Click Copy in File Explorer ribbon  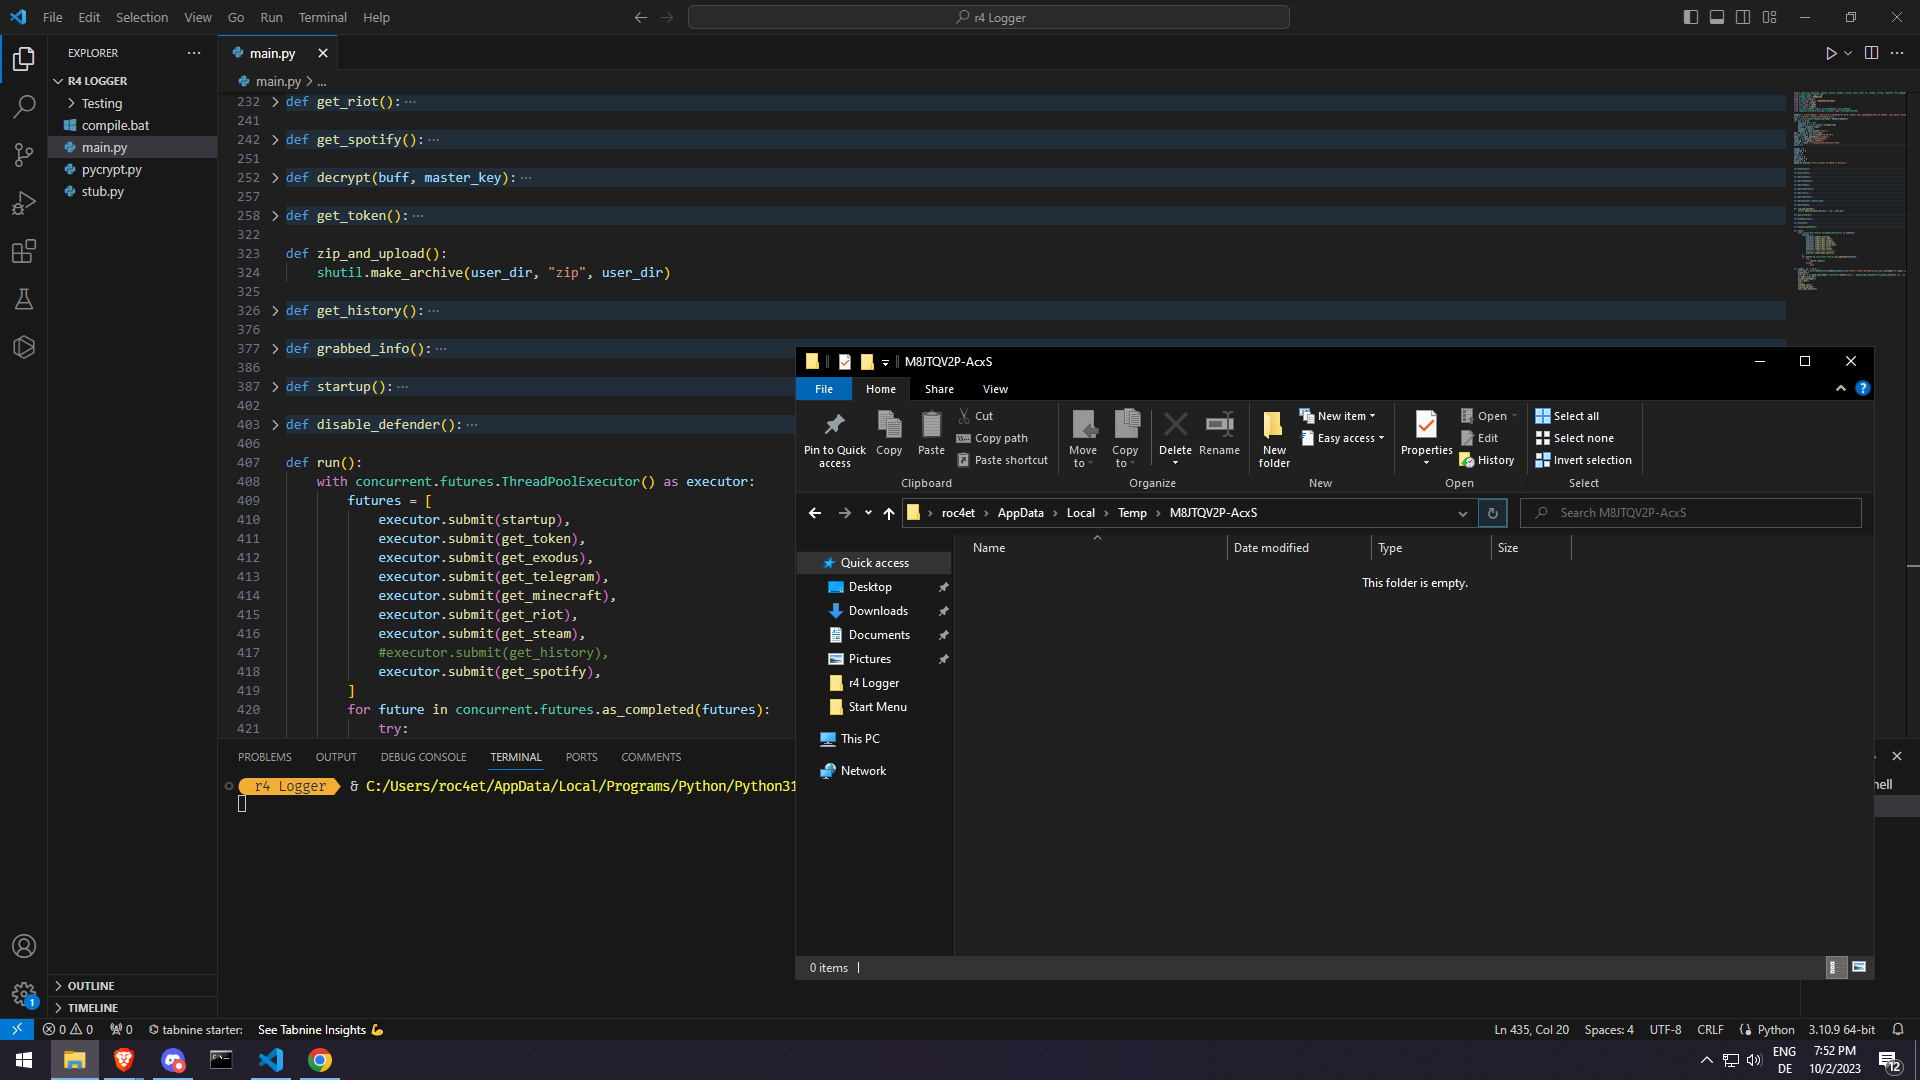point(889,433)
